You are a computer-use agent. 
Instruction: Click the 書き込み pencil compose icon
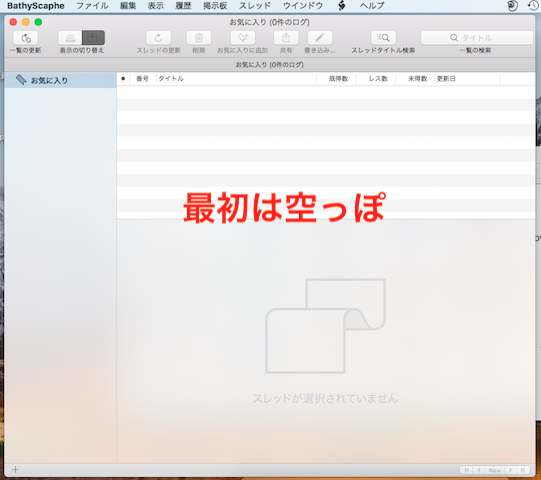point(320,38)
